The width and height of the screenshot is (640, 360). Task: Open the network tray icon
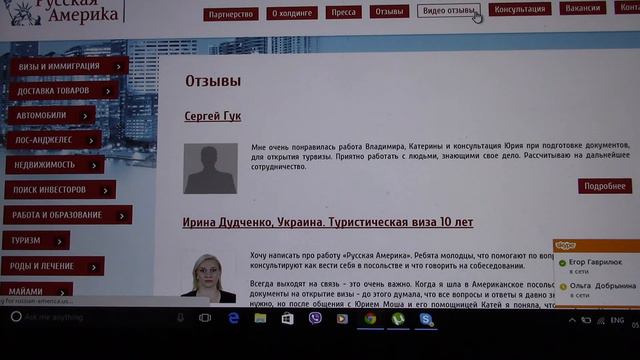point(601,321)
